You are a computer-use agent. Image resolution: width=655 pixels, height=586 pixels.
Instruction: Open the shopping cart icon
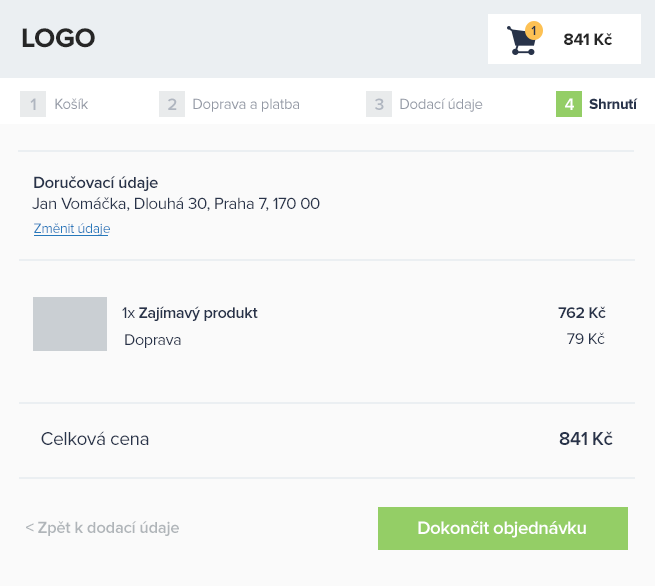coord(521,42)
